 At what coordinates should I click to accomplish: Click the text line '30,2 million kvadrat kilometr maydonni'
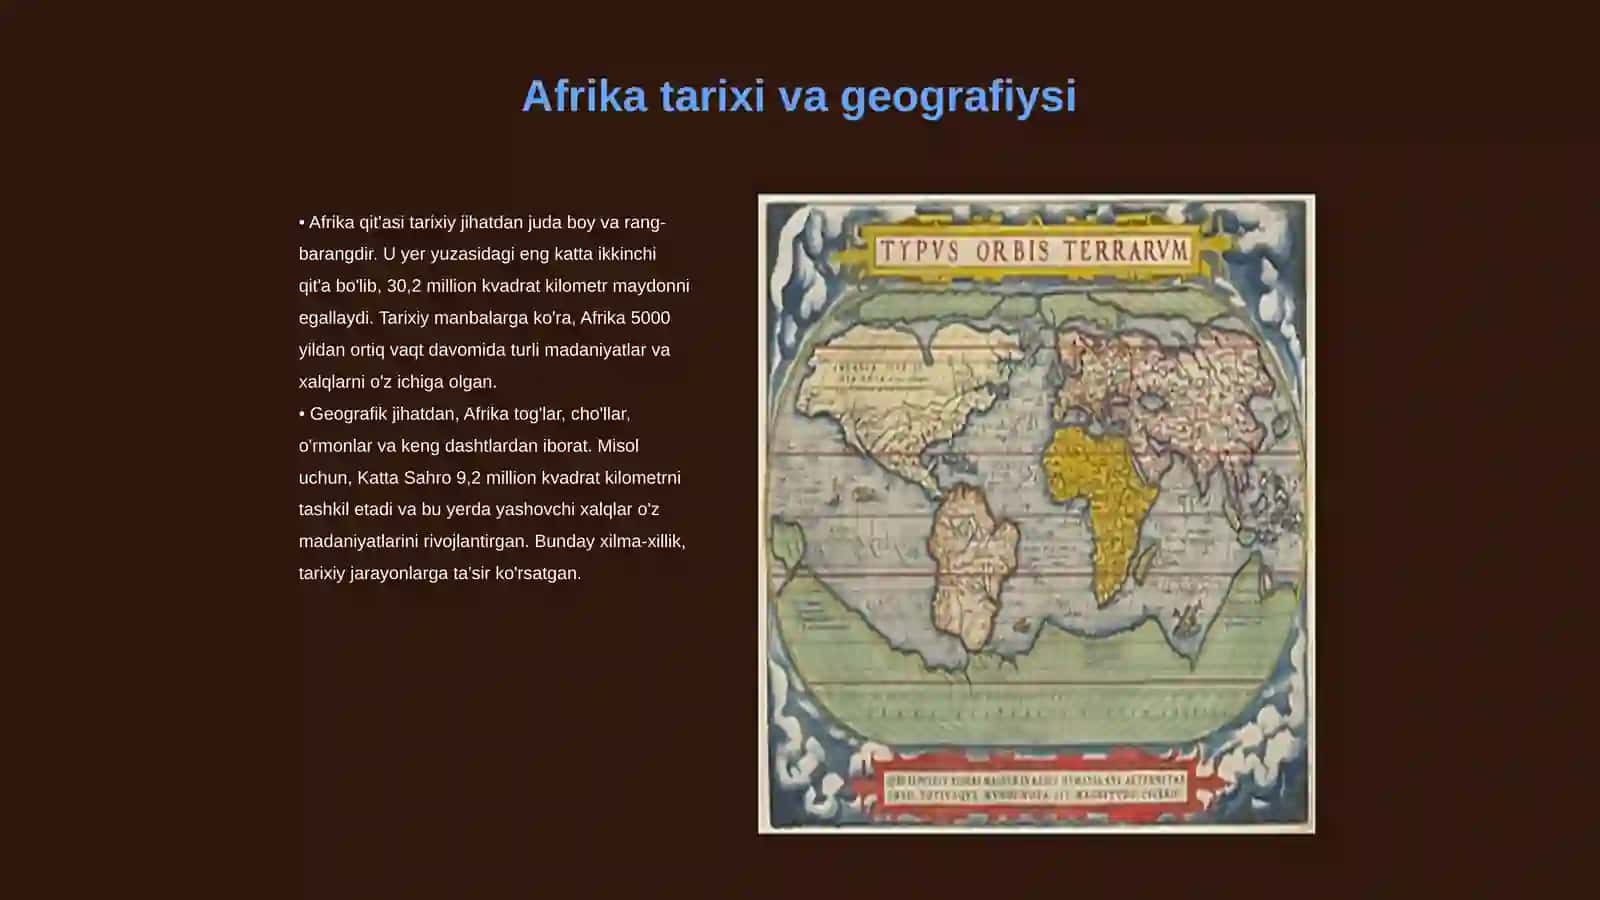538,286
